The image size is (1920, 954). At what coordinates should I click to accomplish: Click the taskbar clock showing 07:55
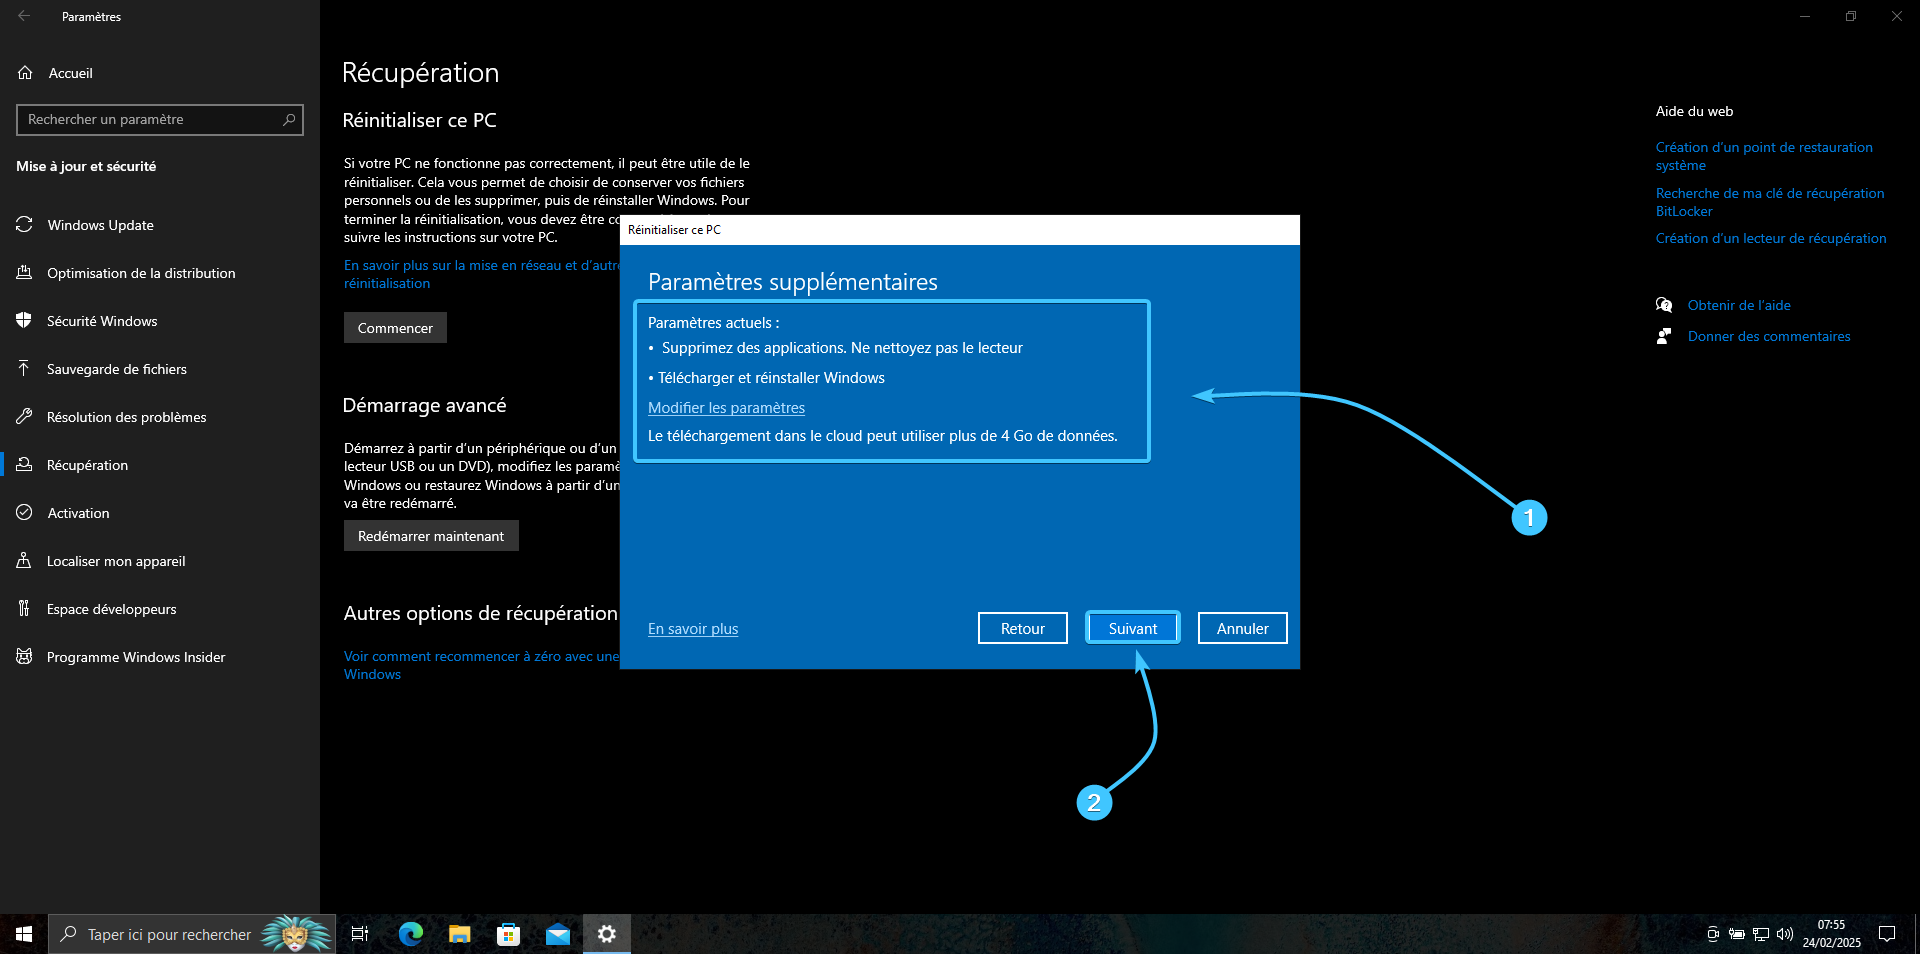[1831, 934]
